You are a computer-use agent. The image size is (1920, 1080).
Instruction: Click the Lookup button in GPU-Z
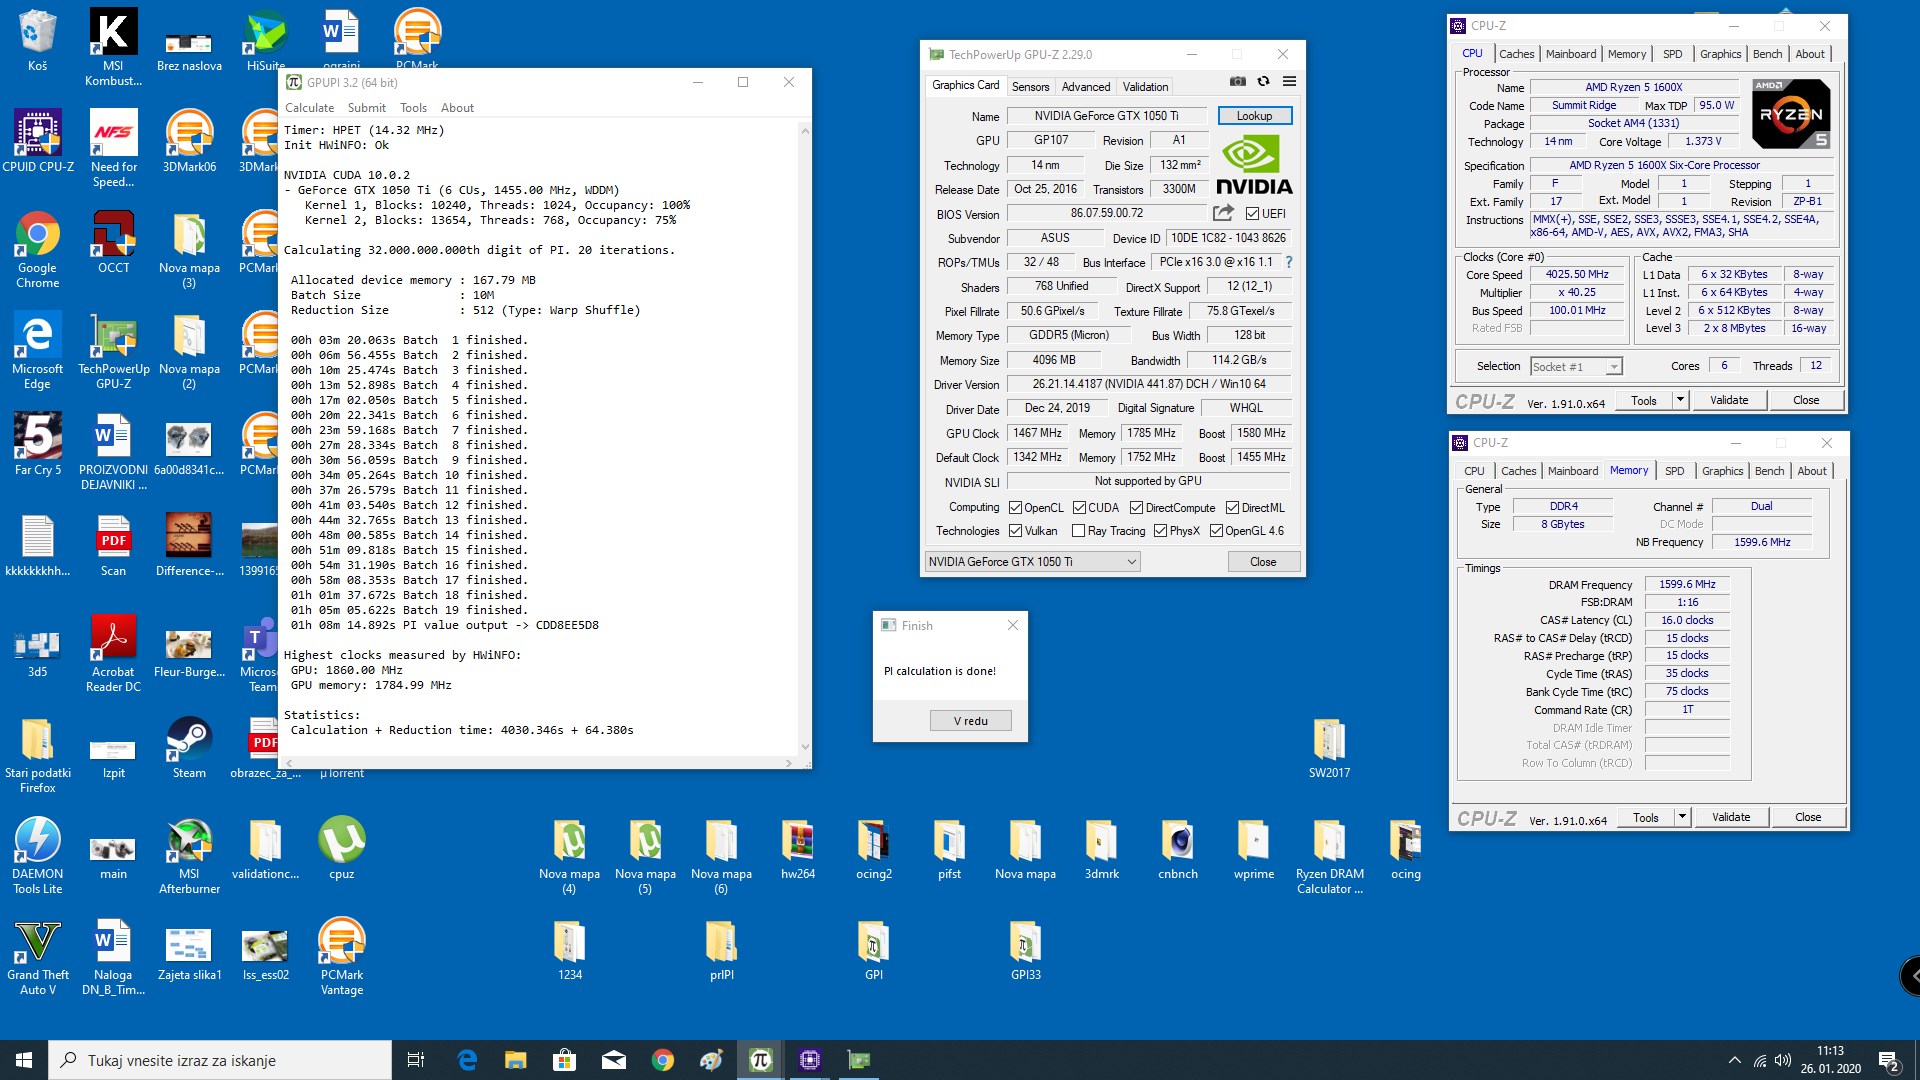tap(1254, 116)
